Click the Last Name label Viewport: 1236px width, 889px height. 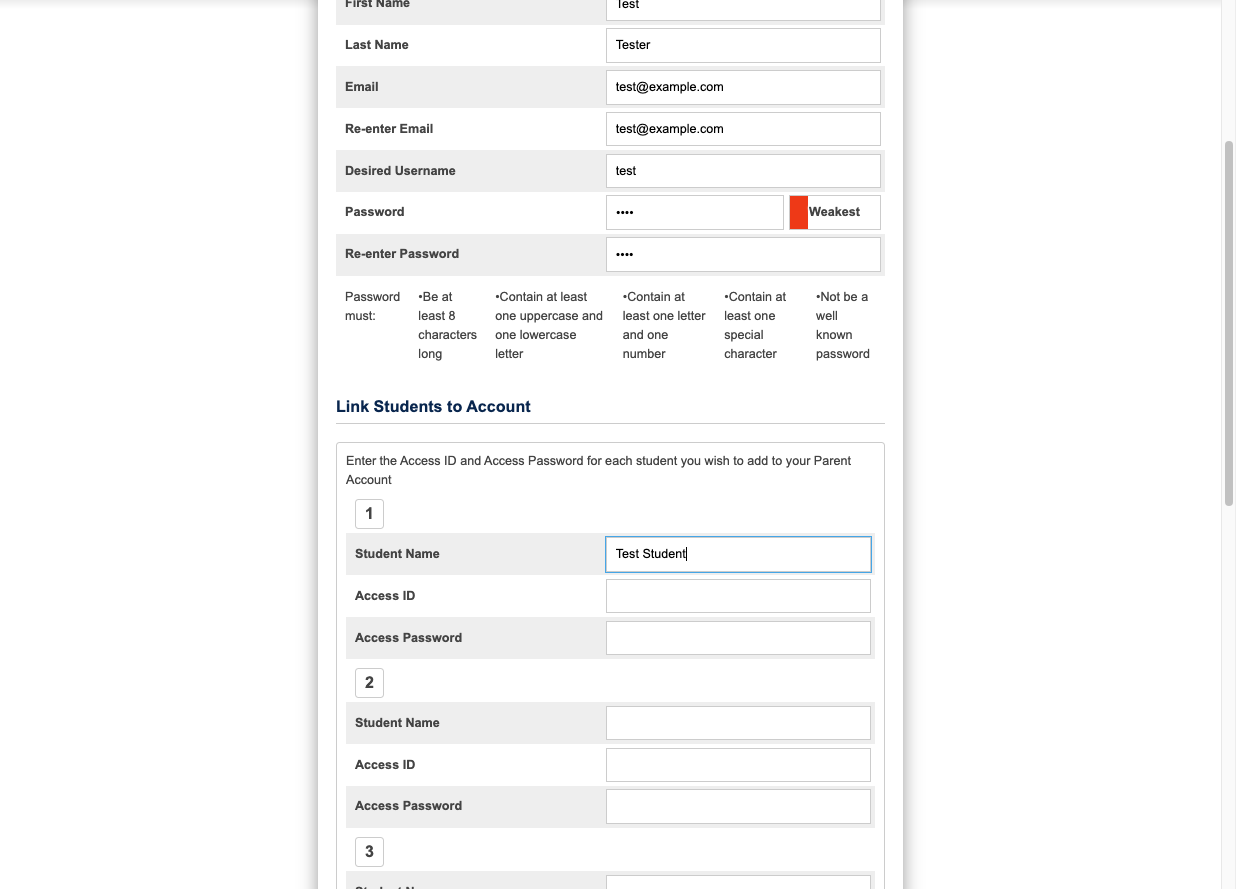377,45
